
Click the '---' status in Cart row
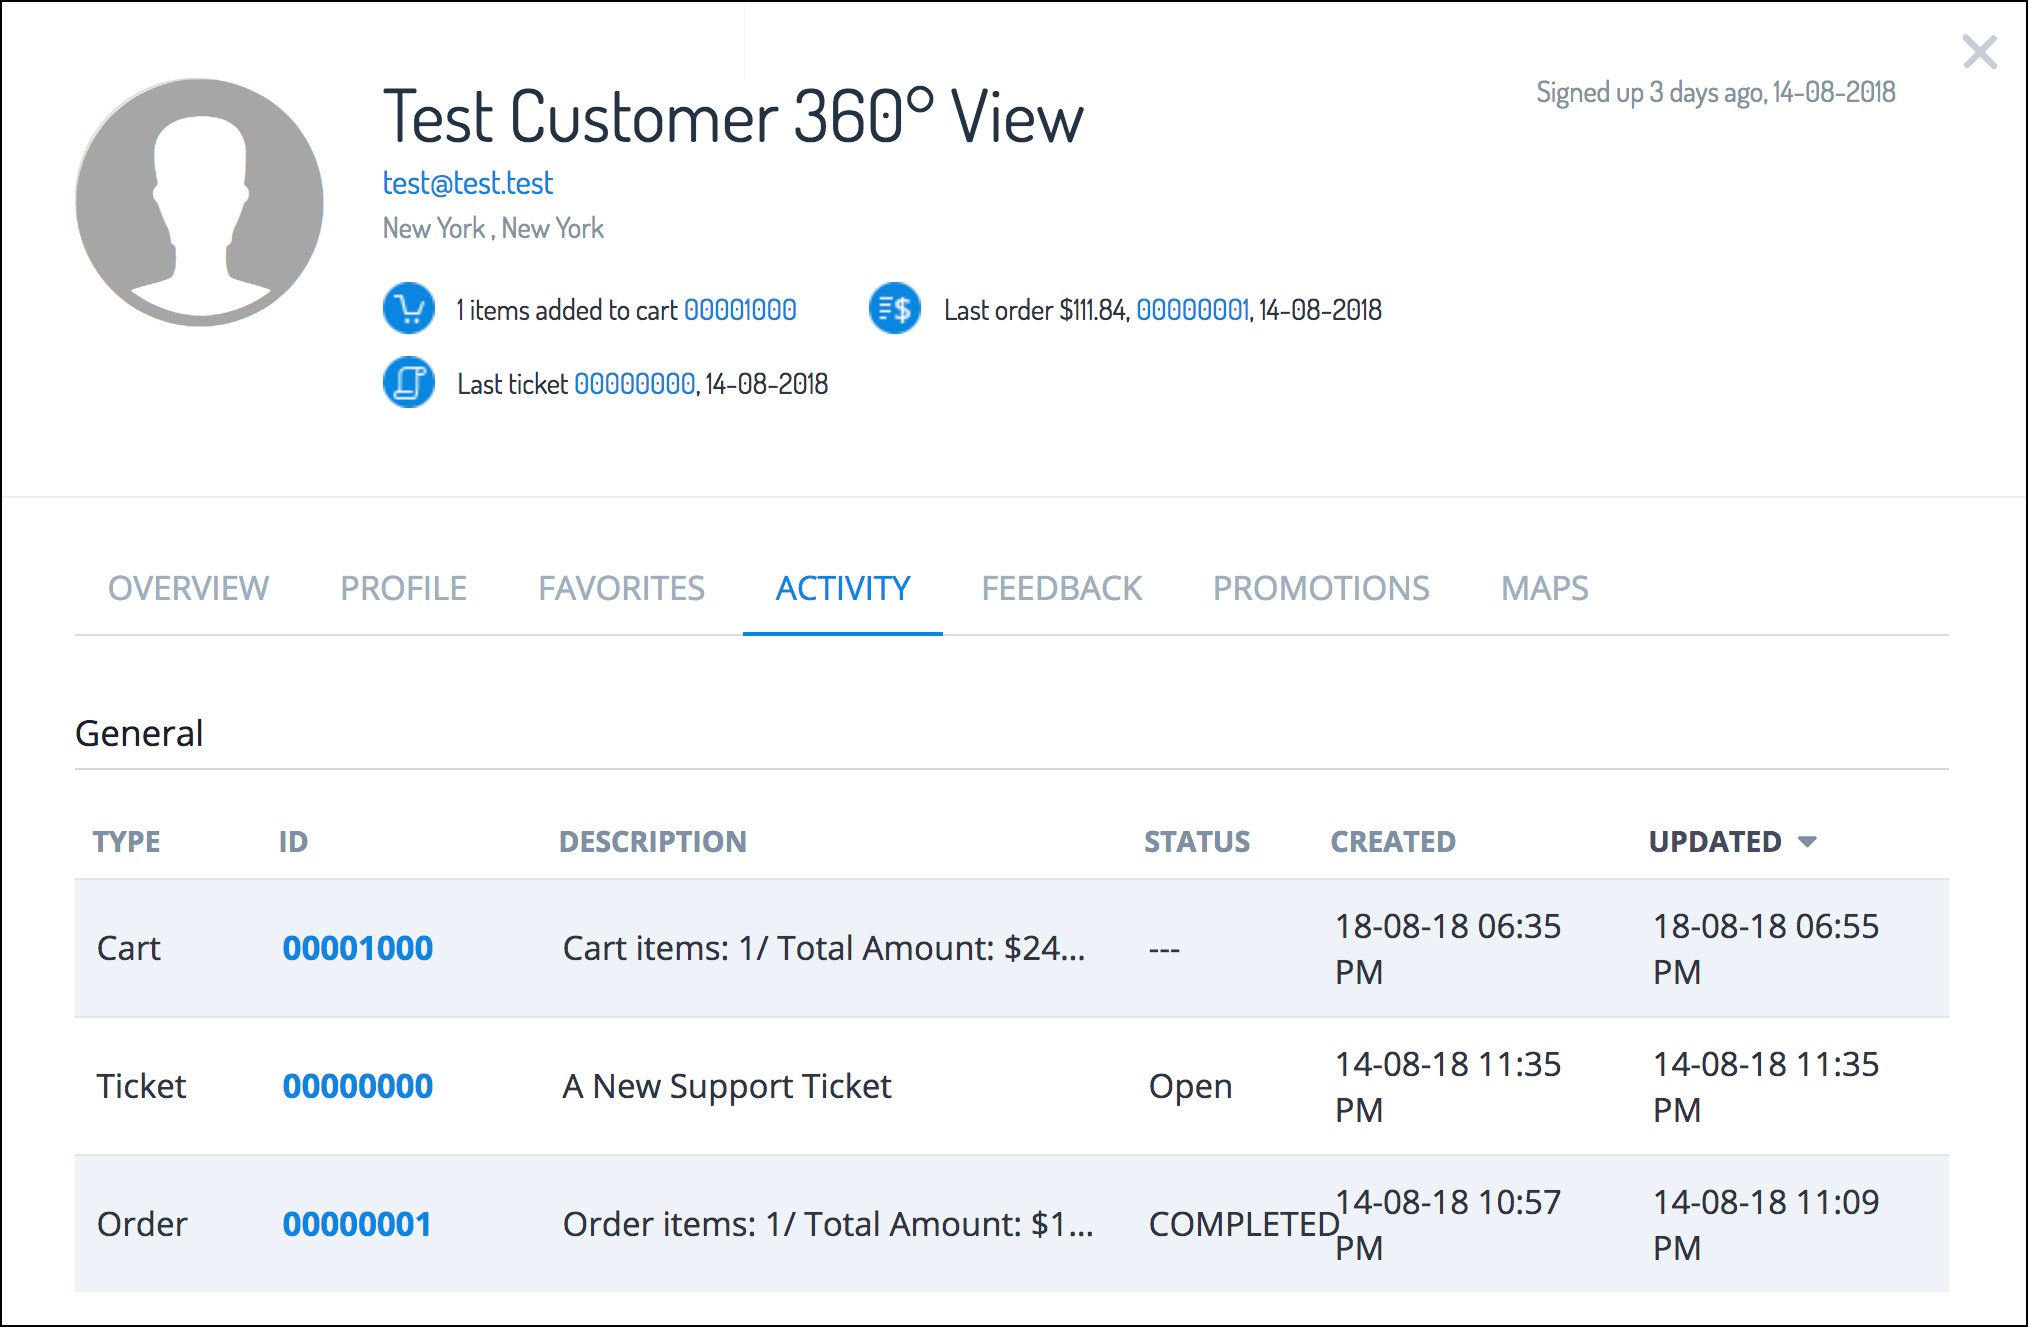(1164, 949)
